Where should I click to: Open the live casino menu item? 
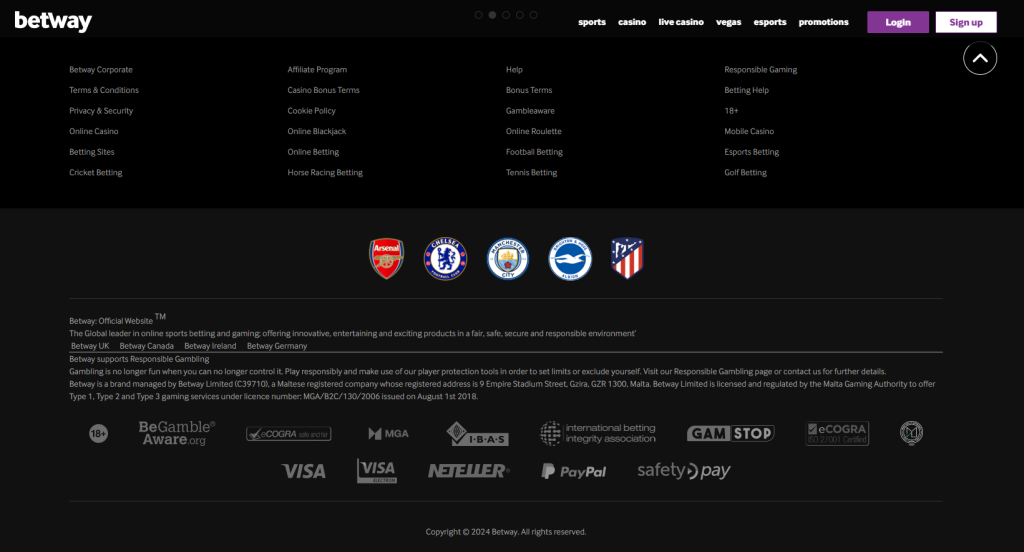point(680,22)
